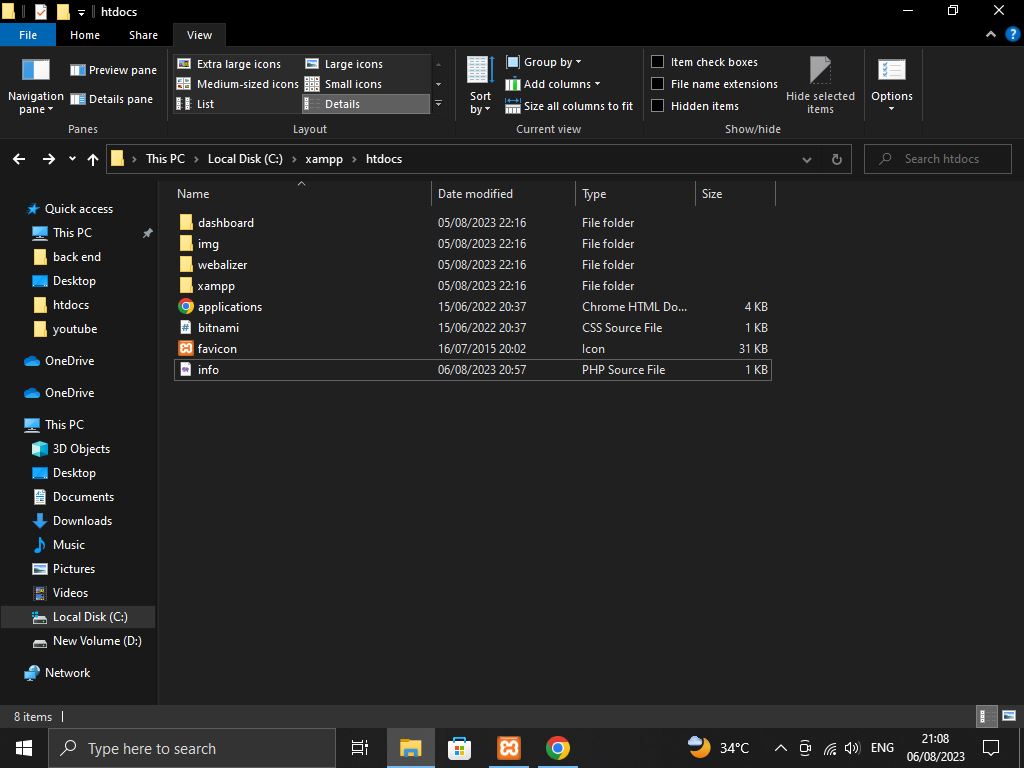Sort files by Type column

635,194
